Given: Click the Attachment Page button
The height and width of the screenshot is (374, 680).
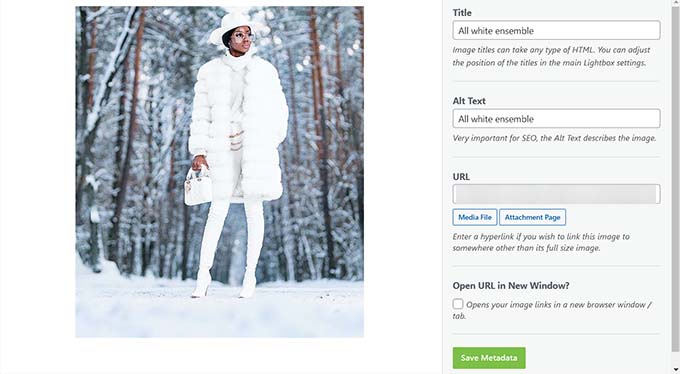Looking at the screenshot, I should coord(532,217).
